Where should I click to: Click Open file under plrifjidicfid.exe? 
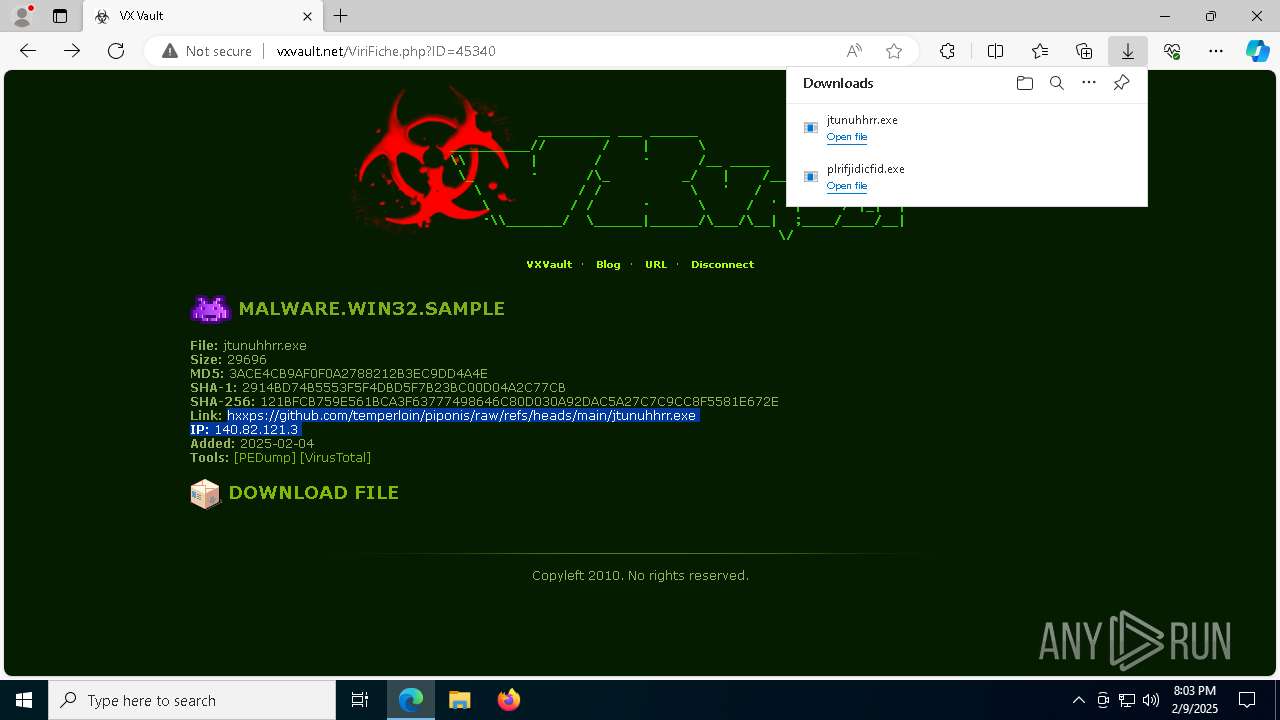(847, 186)
